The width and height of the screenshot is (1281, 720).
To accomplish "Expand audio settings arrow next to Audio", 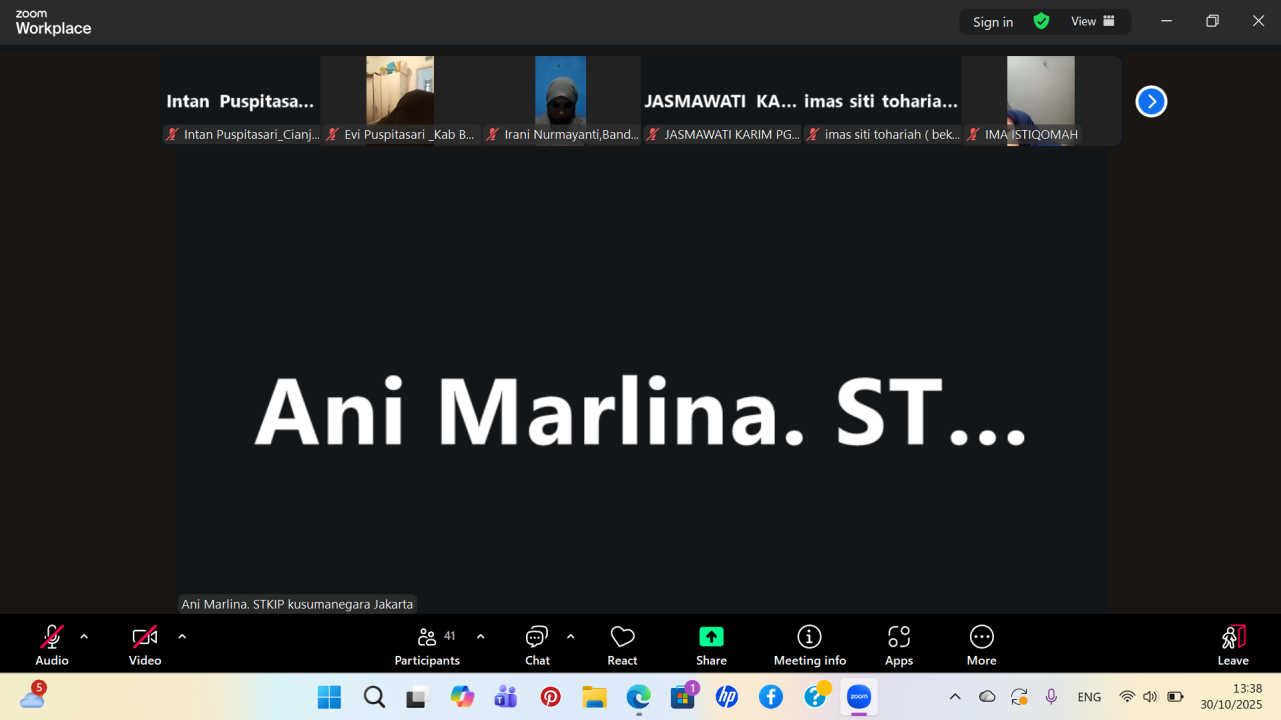I will click(x=84, y=636).
